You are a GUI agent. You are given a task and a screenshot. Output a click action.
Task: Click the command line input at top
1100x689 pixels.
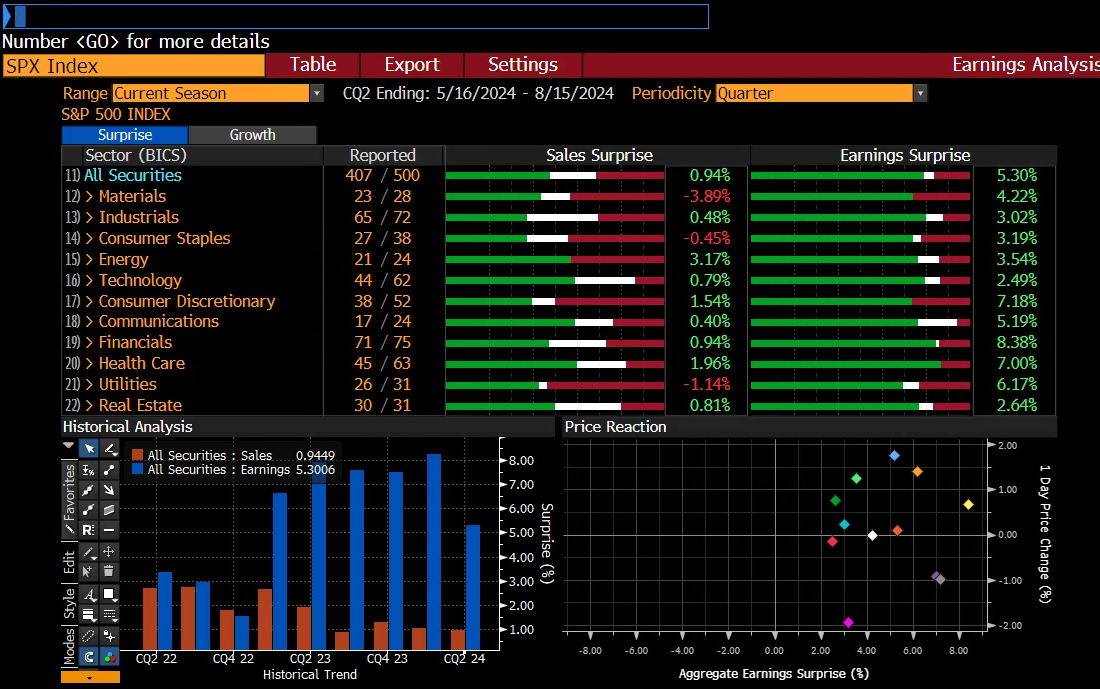coord(356,16)
